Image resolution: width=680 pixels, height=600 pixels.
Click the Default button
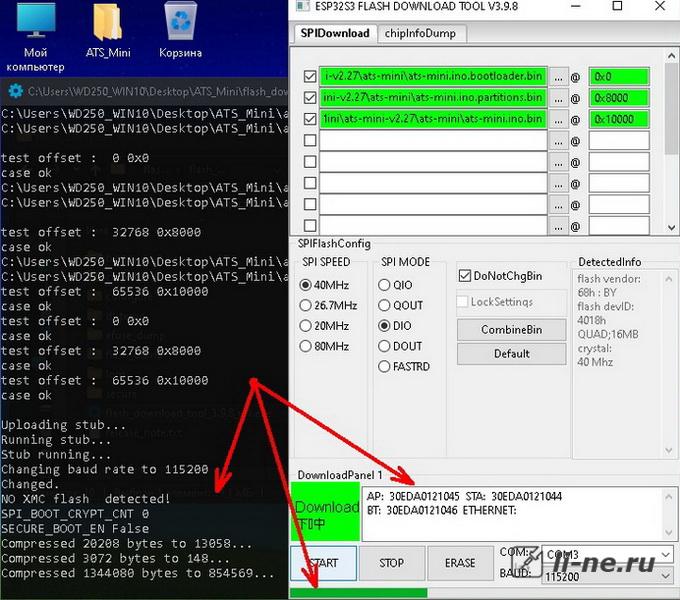pyautogui.click(x=511, y=354)
